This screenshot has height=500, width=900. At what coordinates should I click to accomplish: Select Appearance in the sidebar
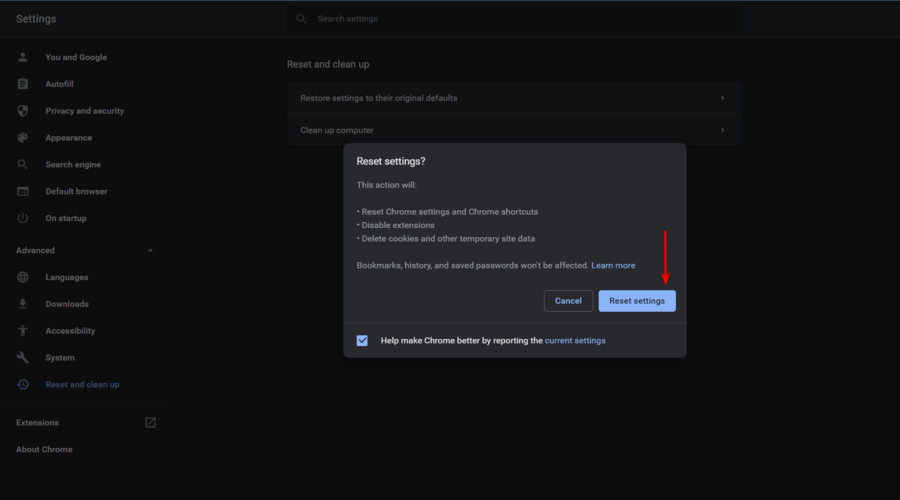click(68, 138)
